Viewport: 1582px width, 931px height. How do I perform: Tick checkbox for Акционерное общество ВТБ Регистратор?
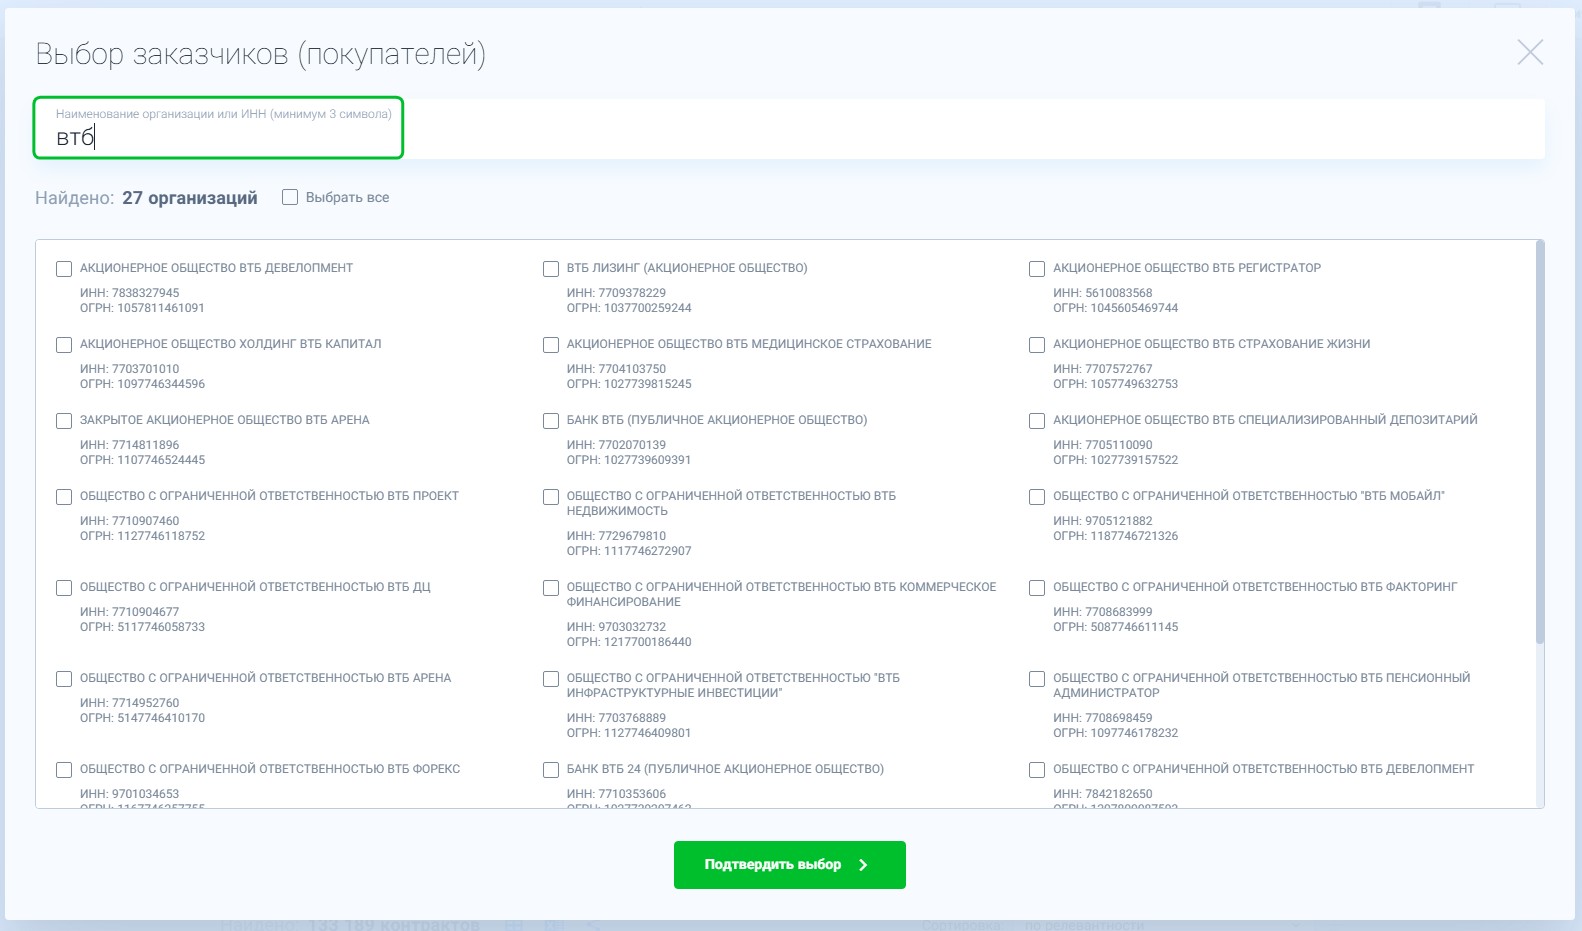1037,269
